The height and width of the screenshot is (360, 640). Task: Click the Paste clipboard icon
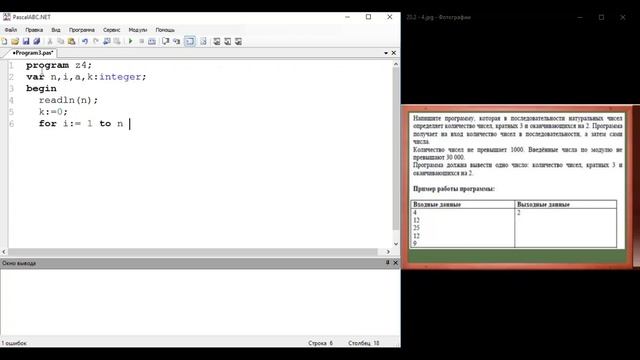coord(71,41)
